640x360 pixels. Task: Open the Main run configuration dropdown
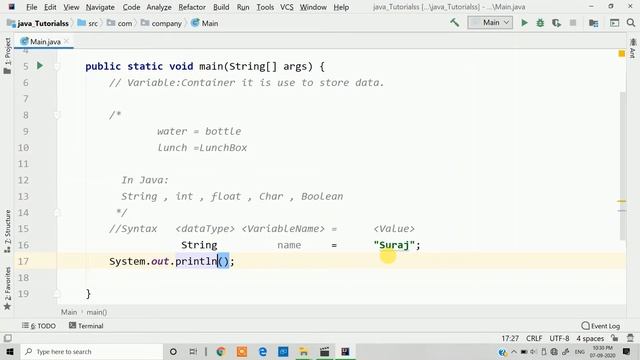(490, 23)
